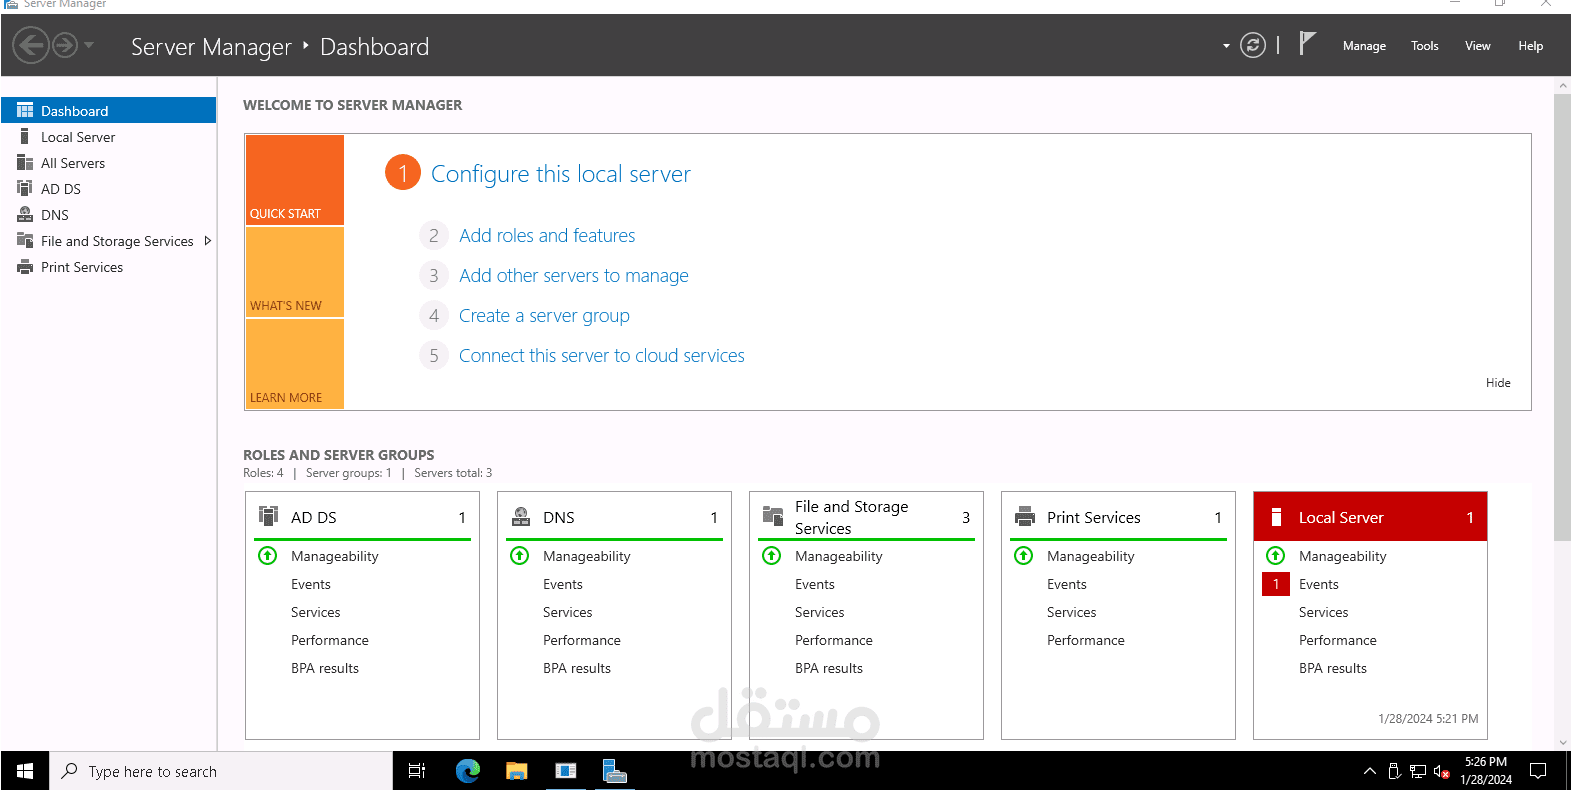1571x790 pixels.
Task: Open the red Local Server tile header
Action: tap(1370, 517)
